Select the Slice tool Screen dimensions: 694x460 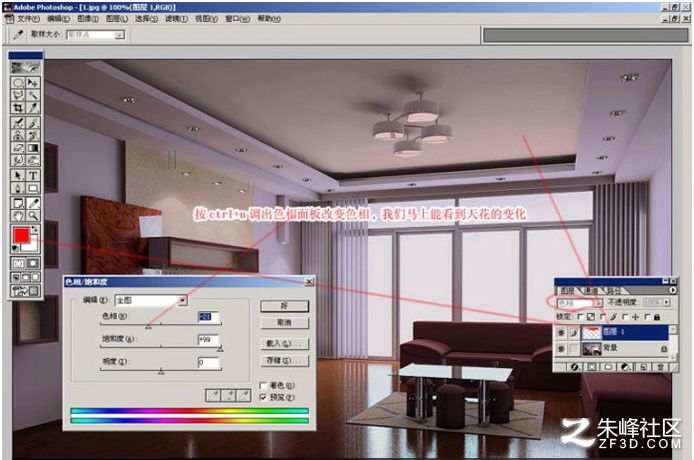point(33,108)
